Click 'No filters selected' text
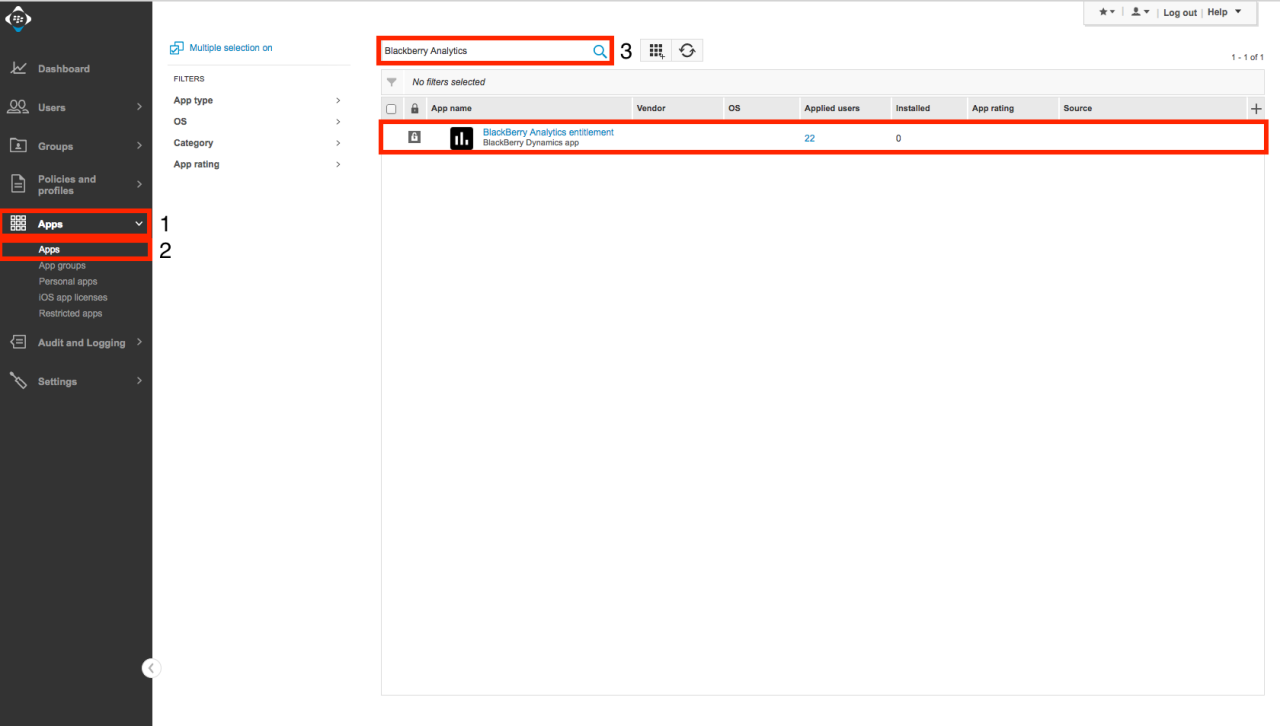The height and width of the screenshot is (726, 1280). pos(449,82)
